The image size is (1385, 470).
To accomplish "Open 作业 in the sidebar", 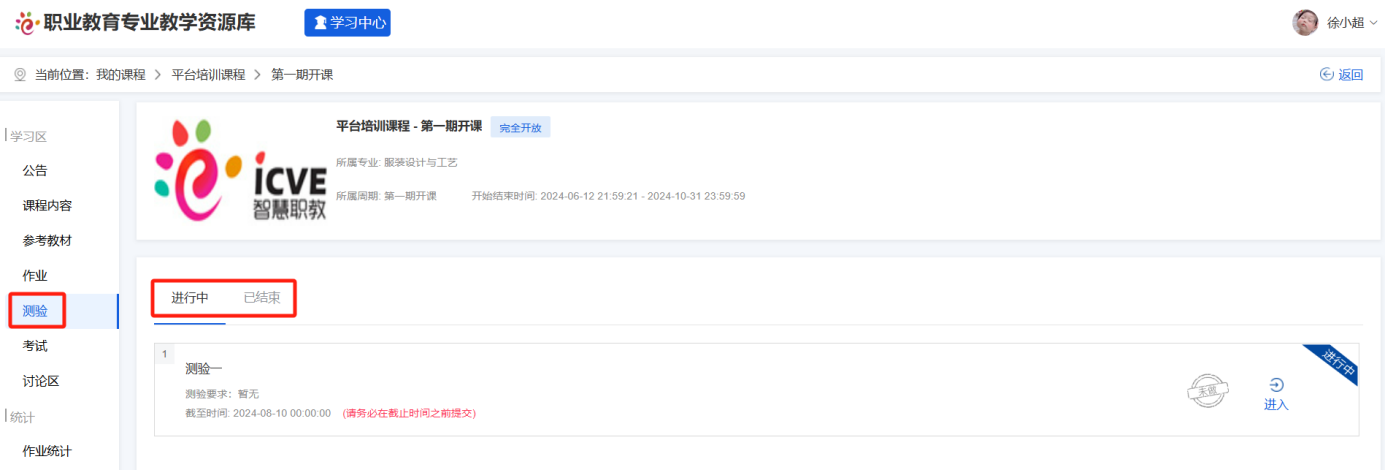I will point(35,275).
